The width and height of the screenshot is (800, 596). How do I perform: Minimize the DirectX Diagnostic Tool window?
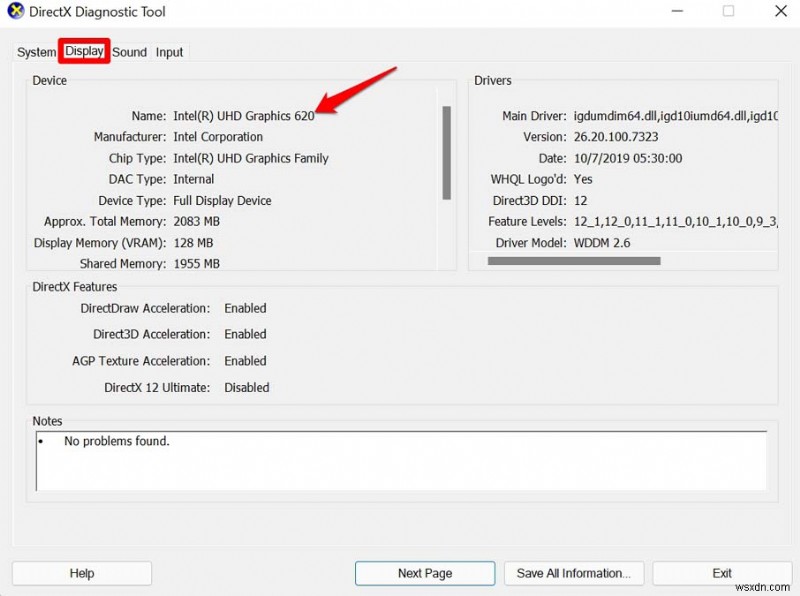click(677, 11)
